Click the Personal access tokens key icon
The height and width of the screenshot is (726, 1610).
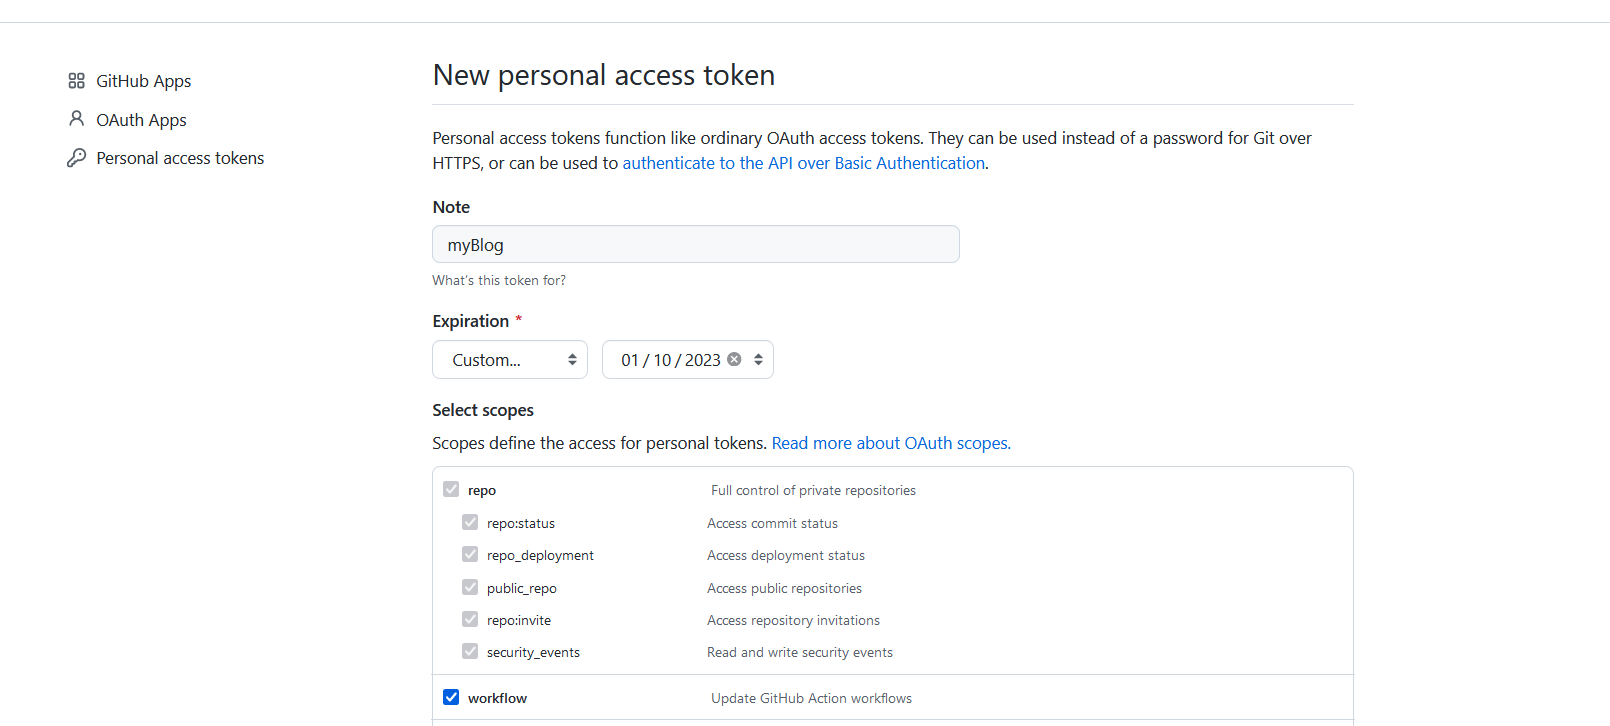(x=76, y=158)
